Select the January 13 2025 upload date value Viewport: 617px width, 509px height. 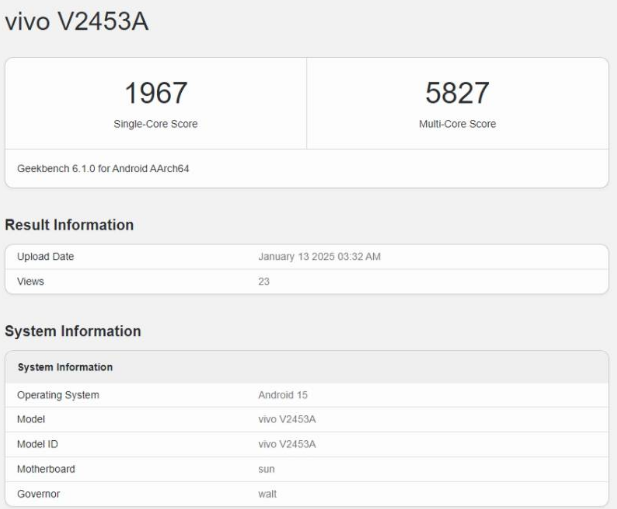(320, 257)
